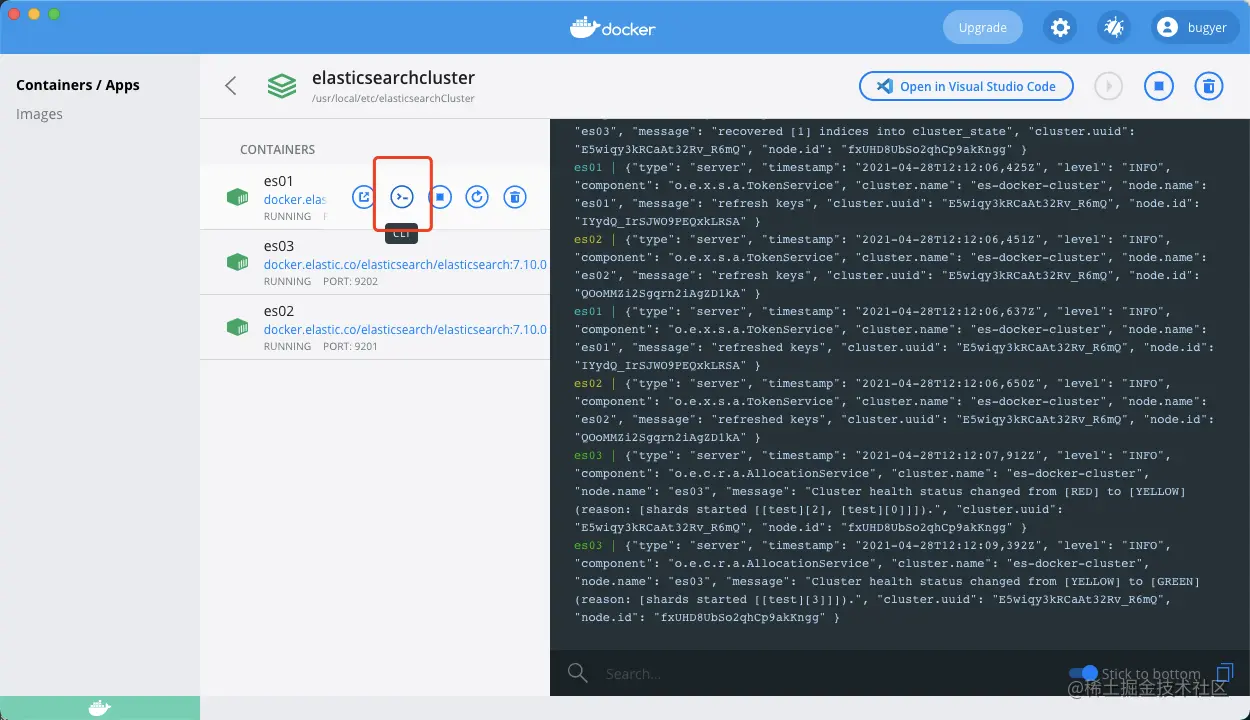The height and width of the screenshot is (720, 1250).
Task: Toggle Stick to bottom switch
Action: [1083, 673]
